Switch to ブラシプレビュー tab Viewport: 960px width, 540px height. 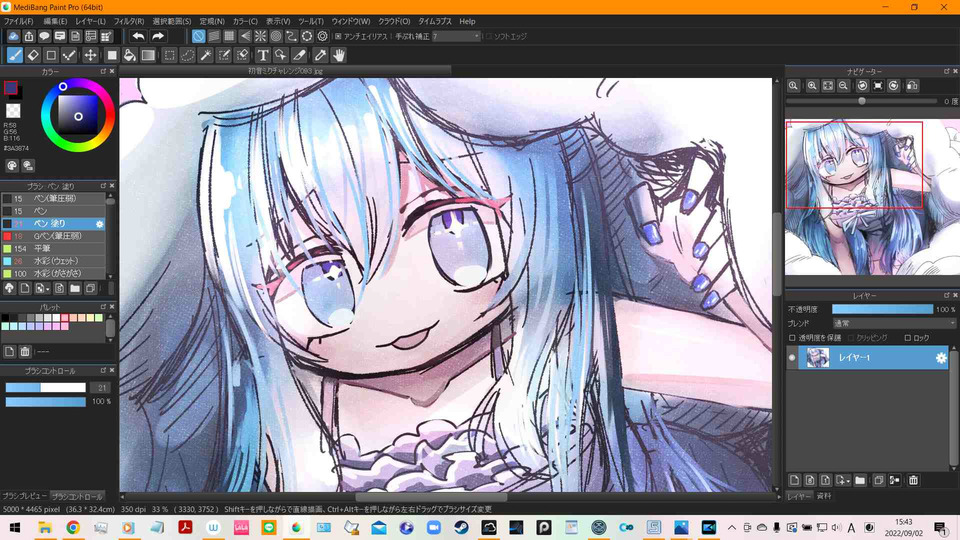click(x=24, y=496)
